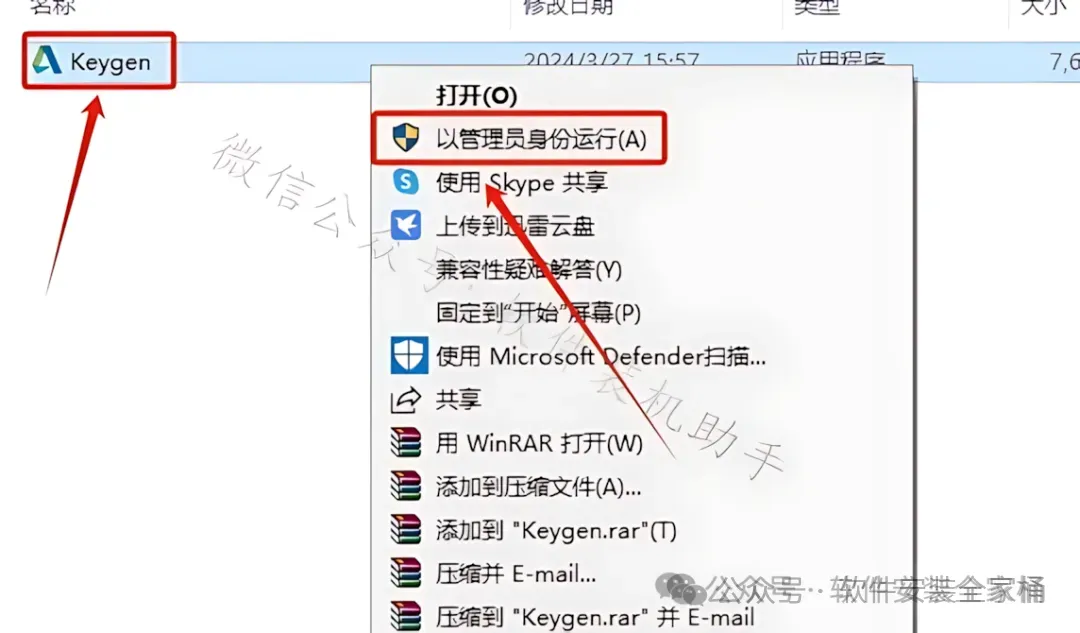
Task: Select 使用 Microsoft Defender扫描
Action: click(x=600, y=356)
